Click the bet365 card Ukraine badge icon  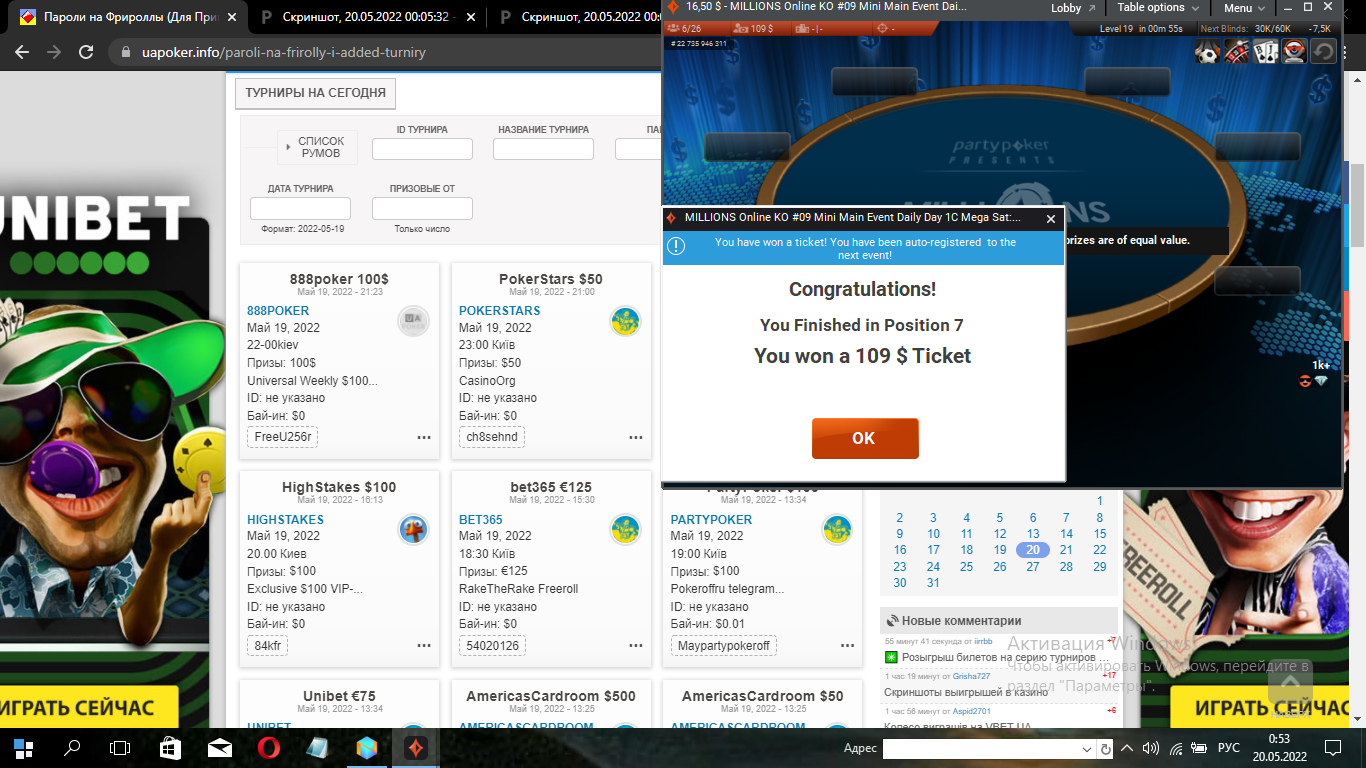click(625, 530)
